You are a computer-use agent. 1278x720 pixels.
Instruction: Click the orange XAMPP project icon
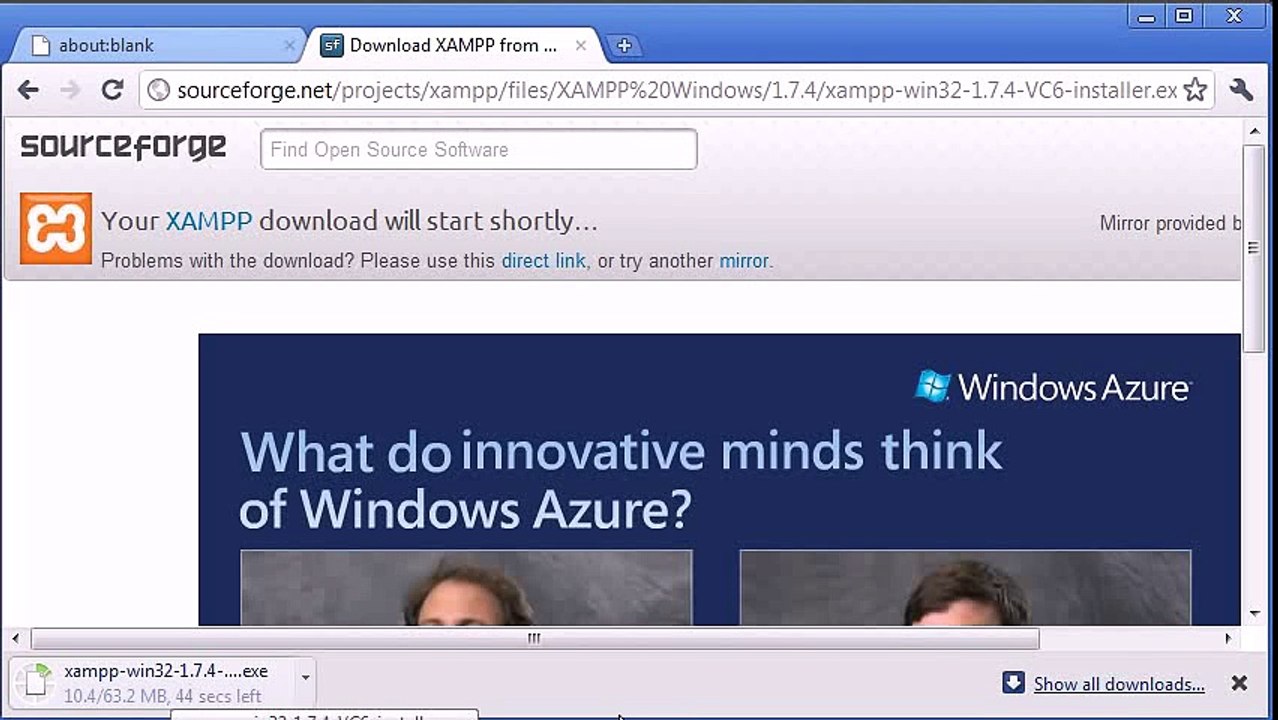point(56,228)
